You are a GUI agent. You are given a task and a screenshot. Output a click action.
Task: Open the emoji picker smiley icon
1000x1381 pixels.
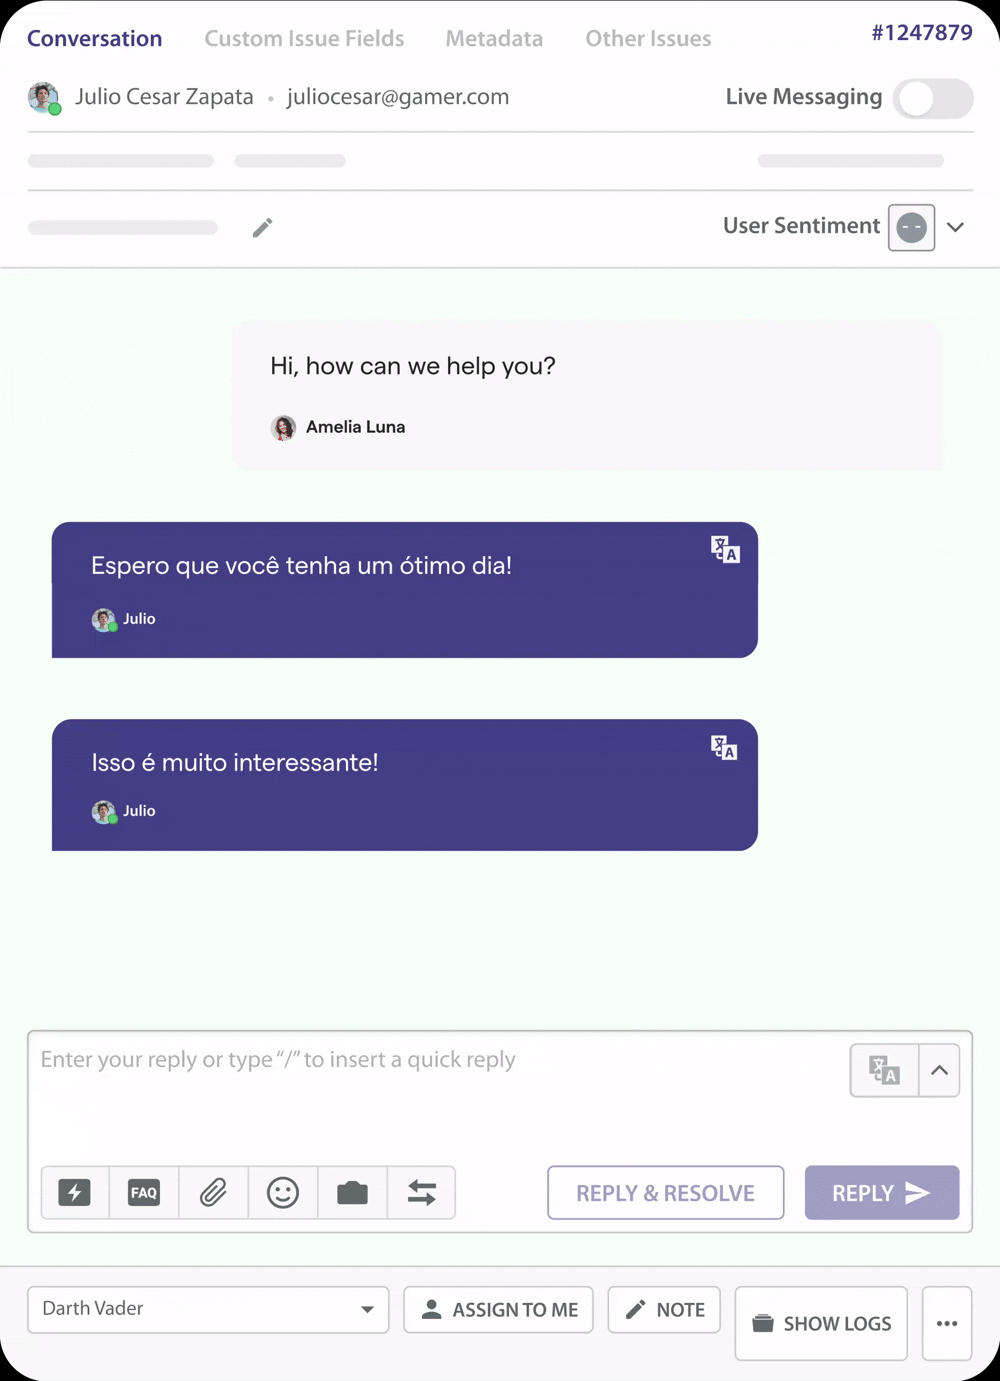tap(283, 1192)
